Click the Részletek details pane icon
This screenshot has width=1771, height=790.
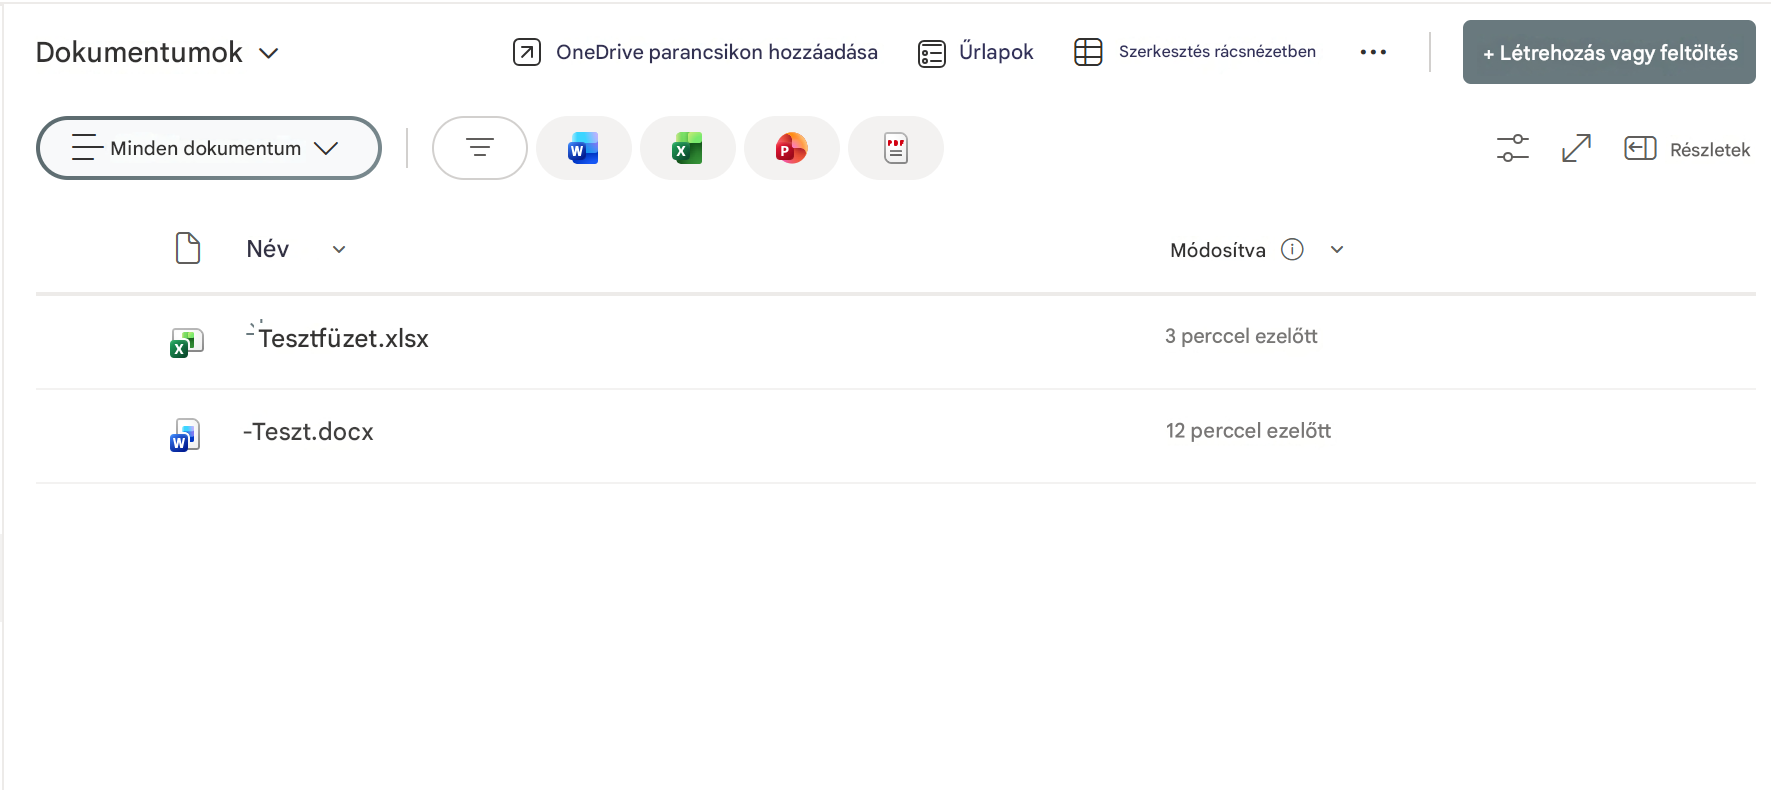click(1640, 148)
